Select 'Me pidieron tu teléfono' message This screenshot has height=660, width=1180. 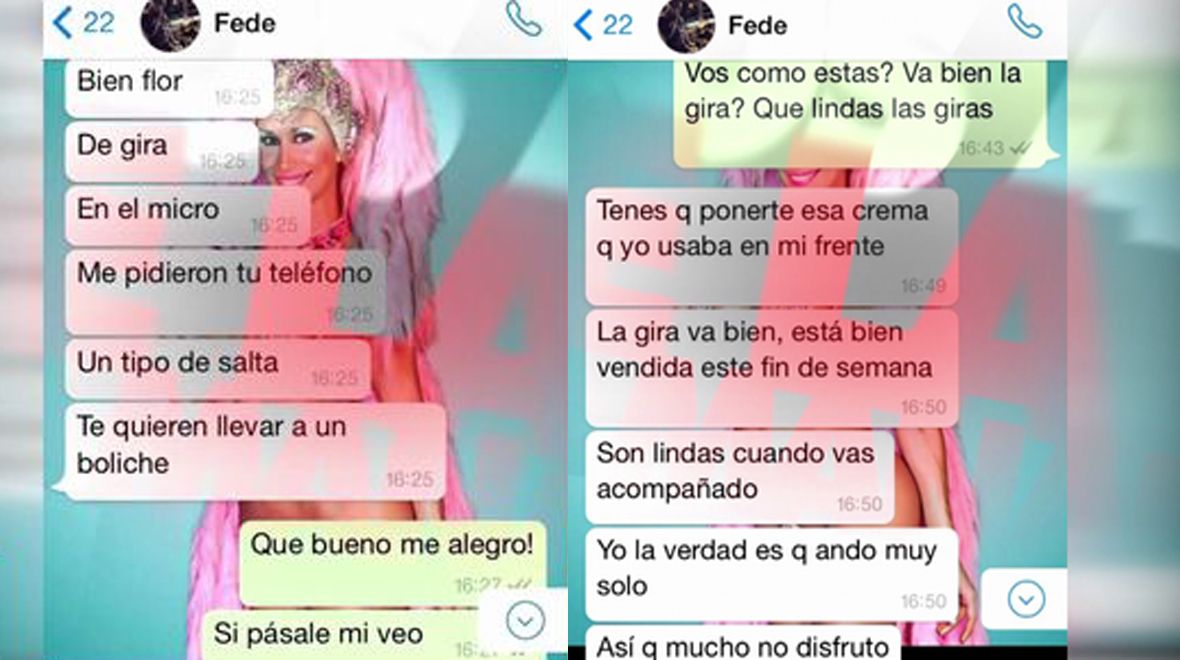[226, 292]
